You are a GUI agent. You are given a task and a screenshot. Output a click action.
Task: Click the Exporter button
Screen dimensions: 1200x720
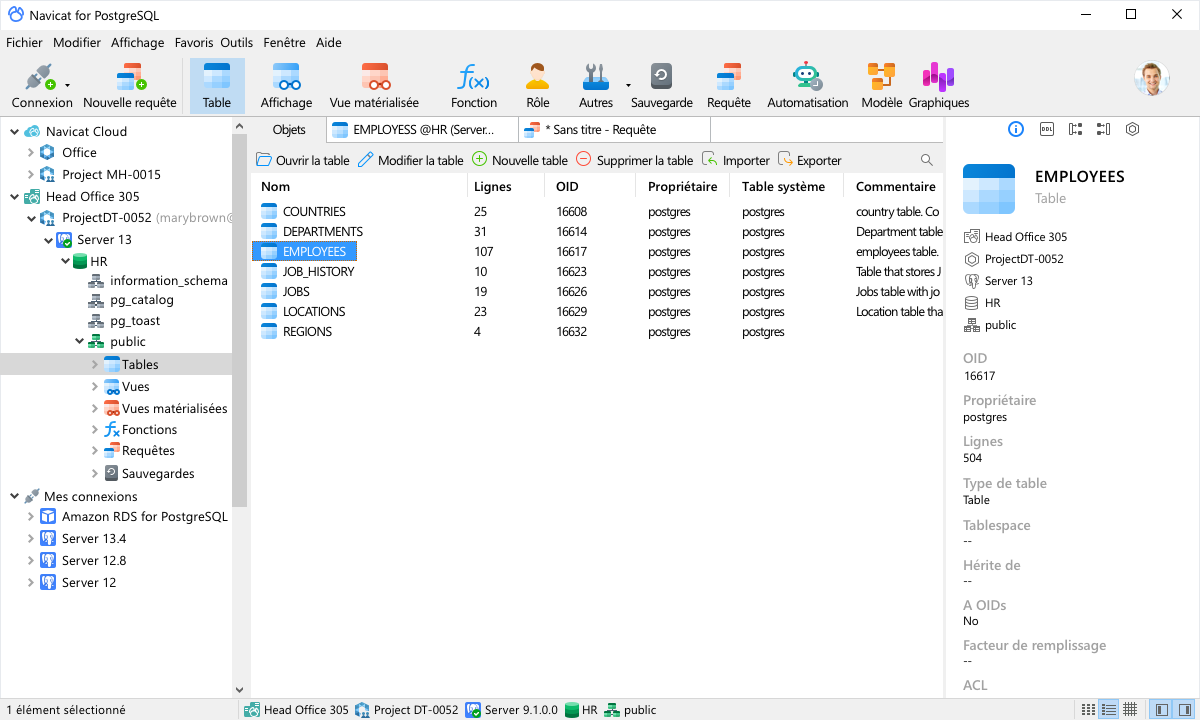(x=810, y=160)
